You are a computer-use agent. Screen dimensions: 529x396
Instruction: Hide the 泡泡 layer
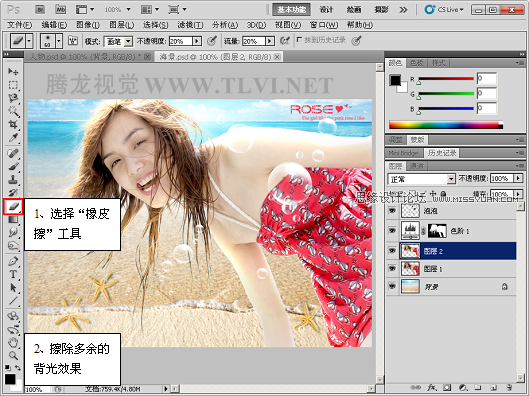click(x=392, y=211)
